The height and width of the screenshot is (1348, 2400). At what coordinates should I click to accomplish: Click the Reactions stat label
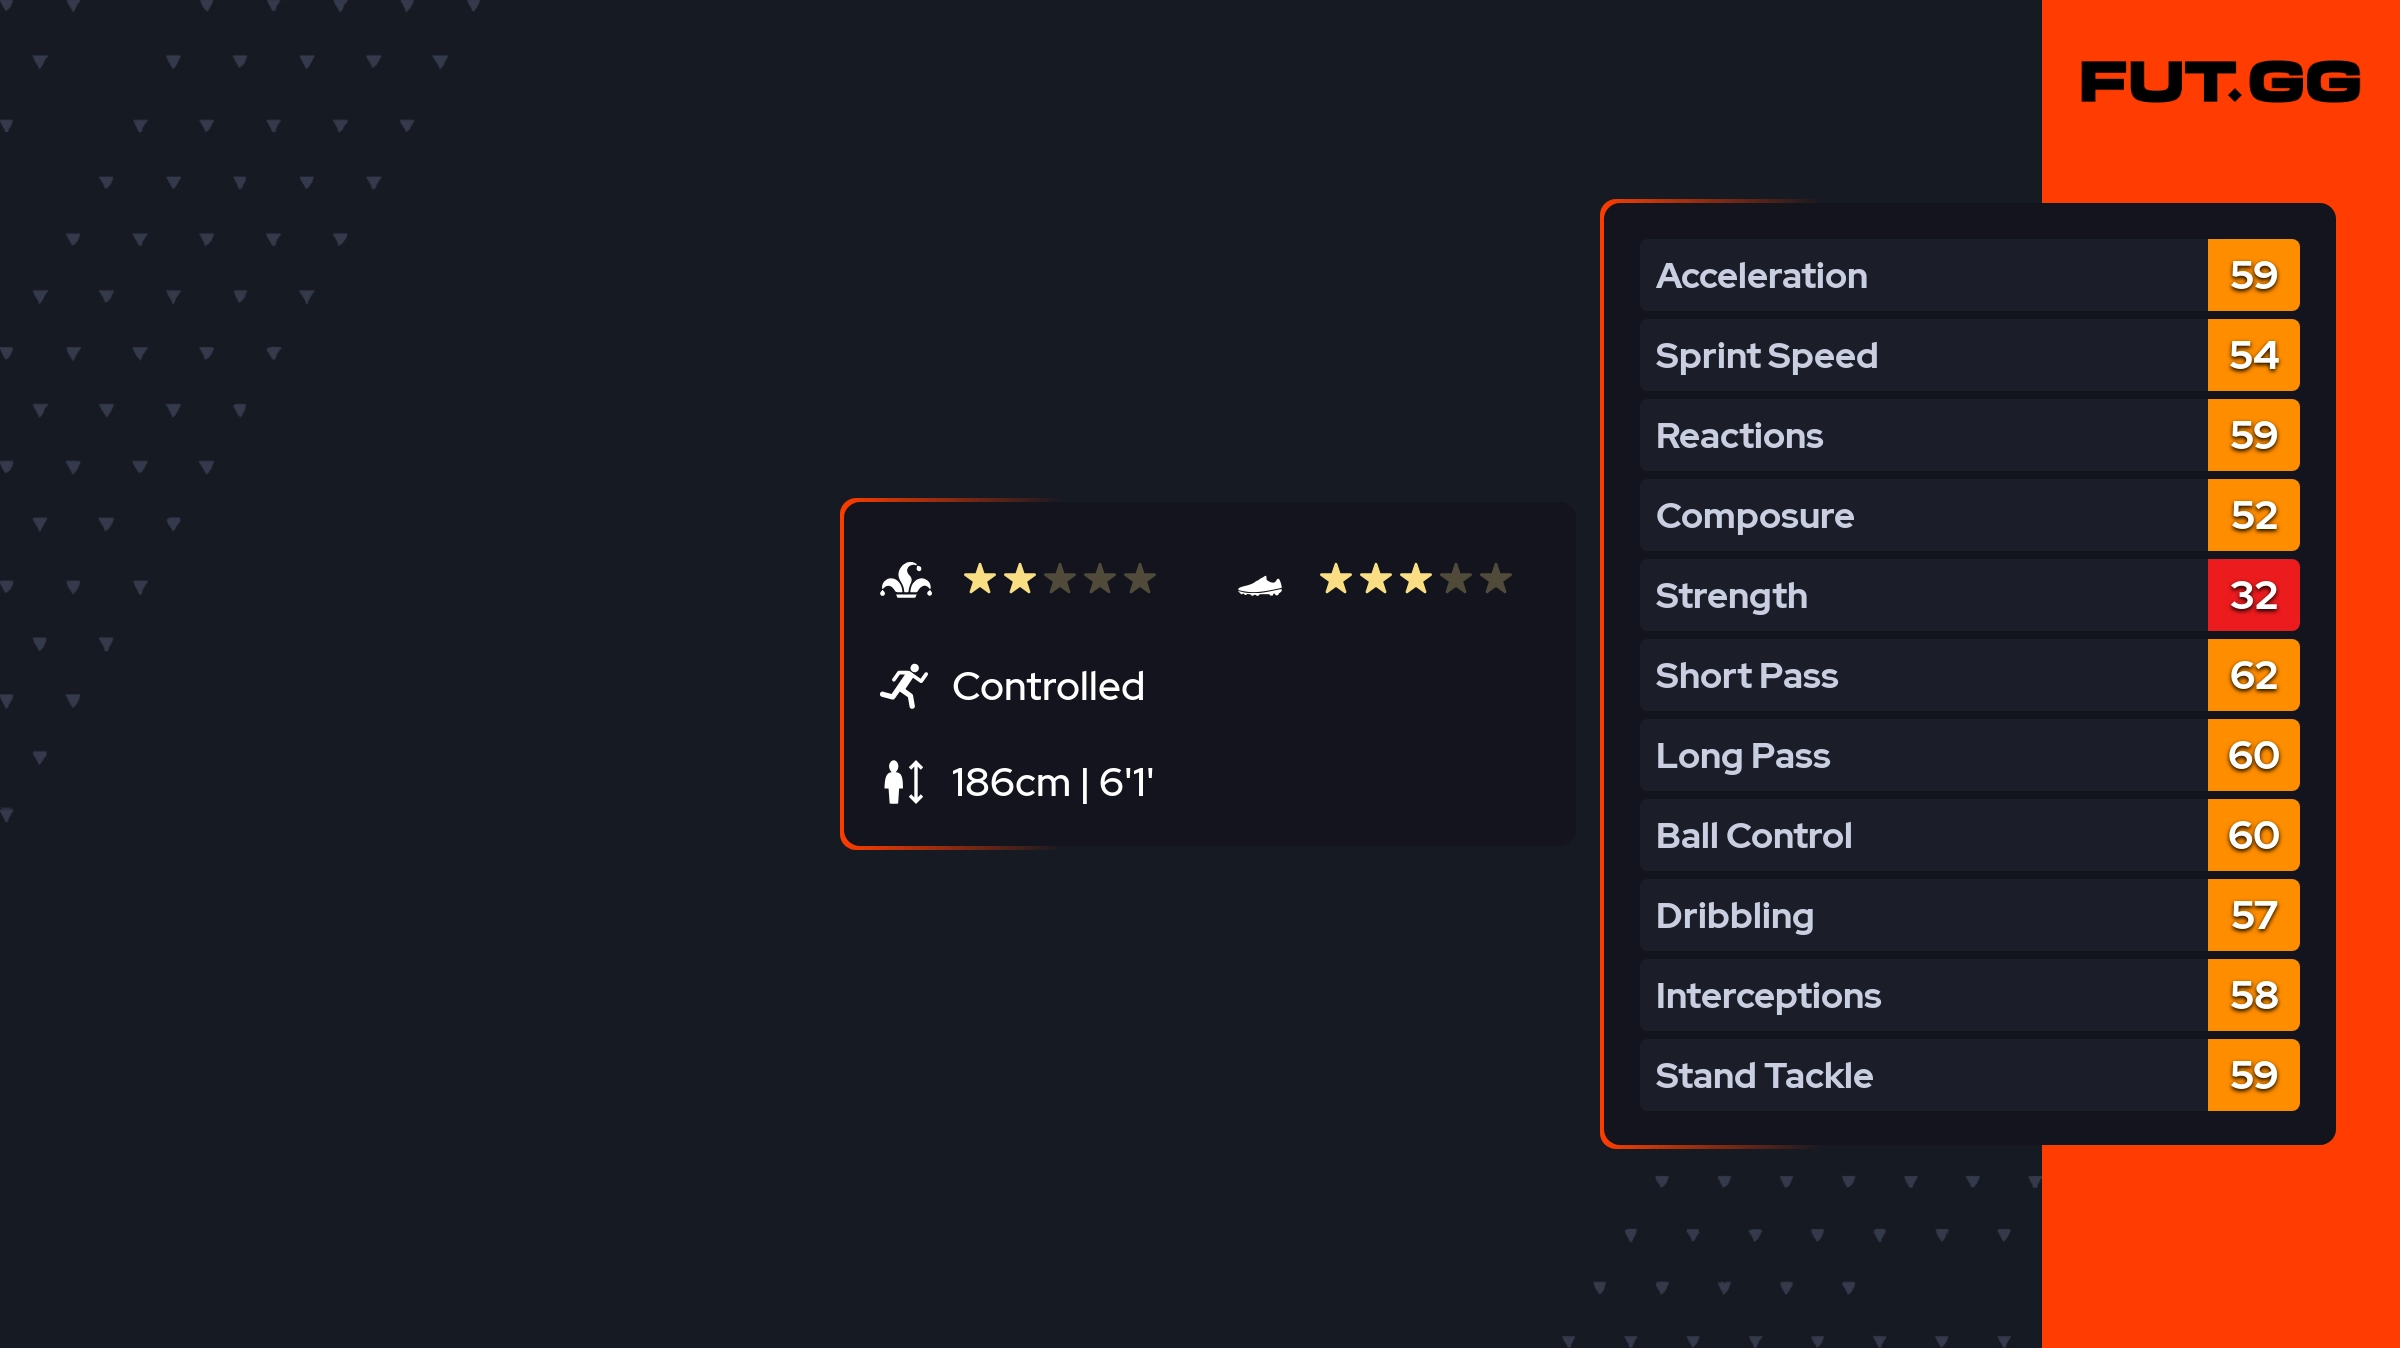[1739, 436]
